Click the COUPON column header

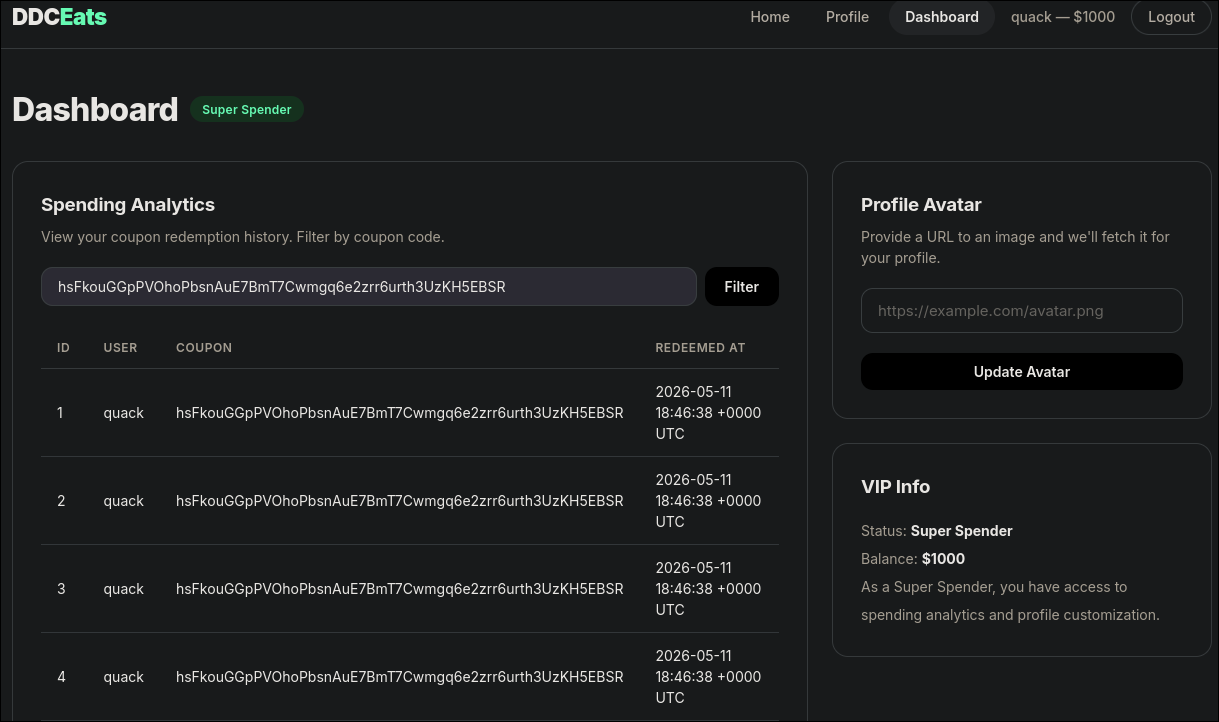click(204, 348)
